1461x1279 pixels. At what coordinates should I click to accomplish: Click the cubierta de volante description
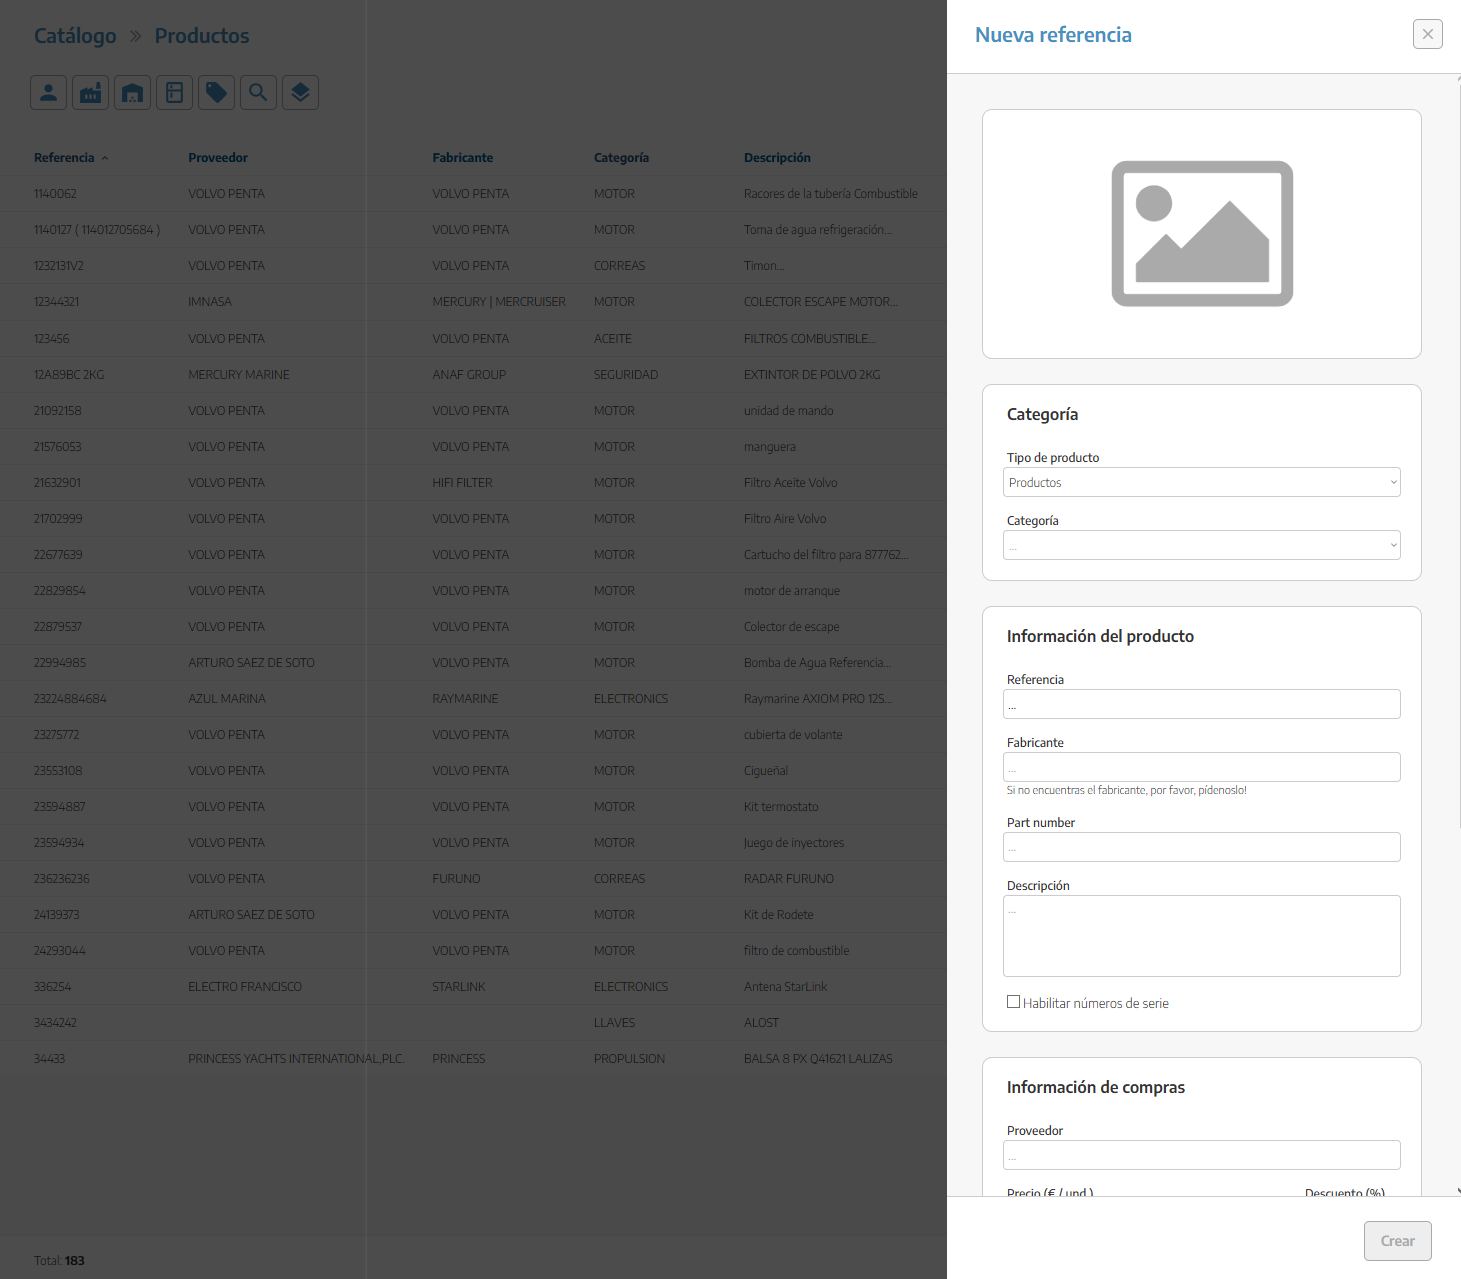coord(793,735)
